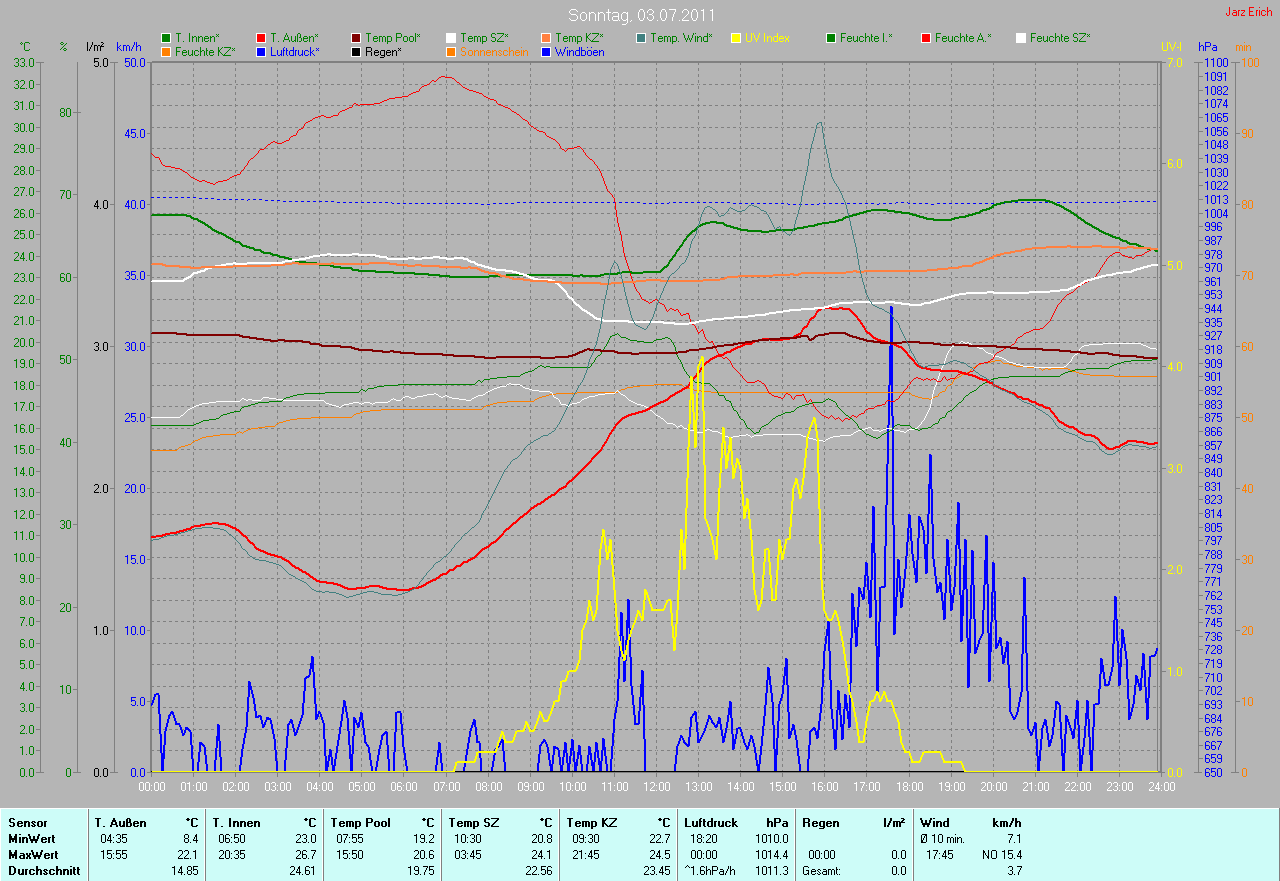Click the km/h axis unit above the chart

tap(129, 47)
